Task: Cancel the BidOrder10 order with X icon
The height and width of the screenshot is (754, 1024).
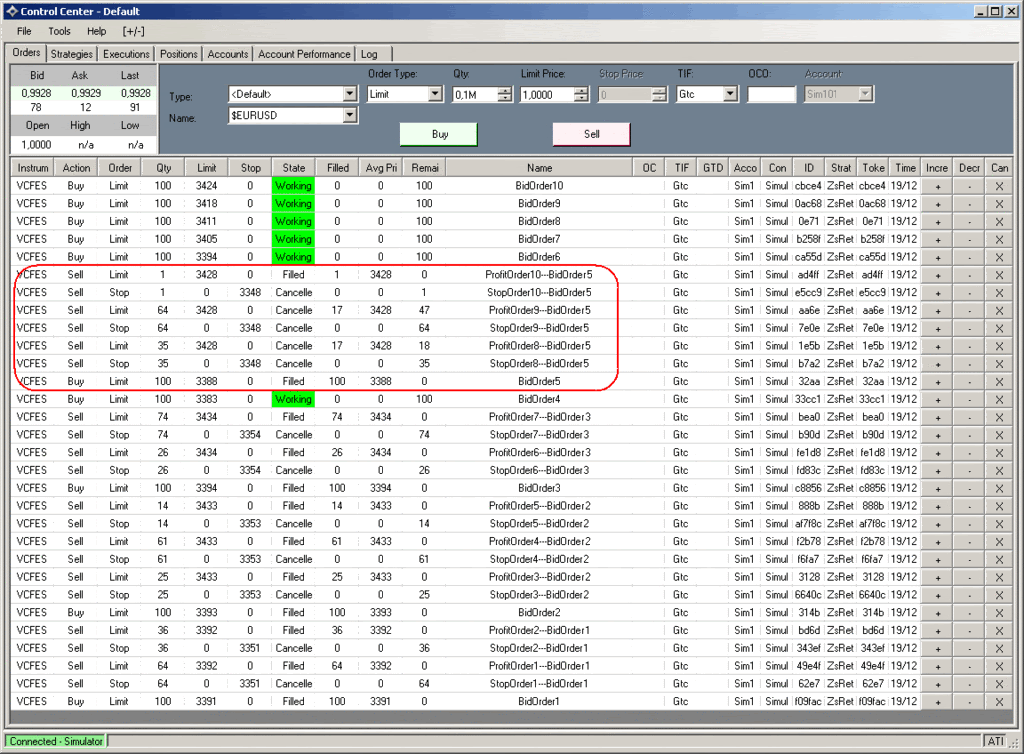Action: (999, 186)
